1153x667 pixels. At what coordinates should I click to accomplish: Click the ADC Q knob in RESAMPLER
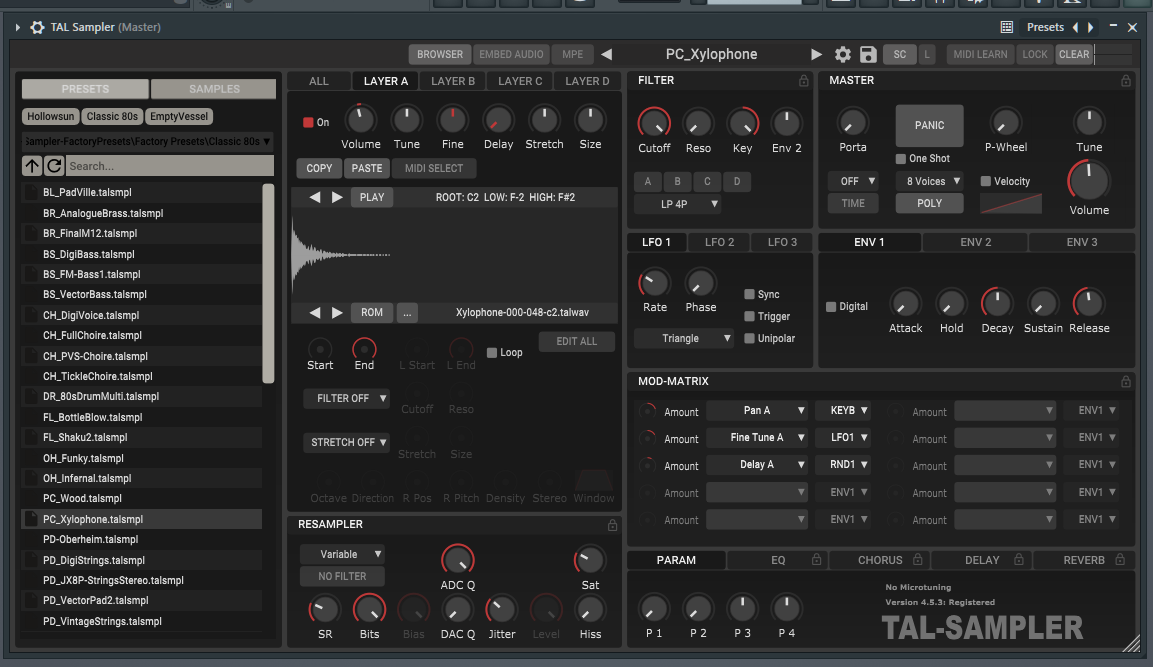[457, 561]
